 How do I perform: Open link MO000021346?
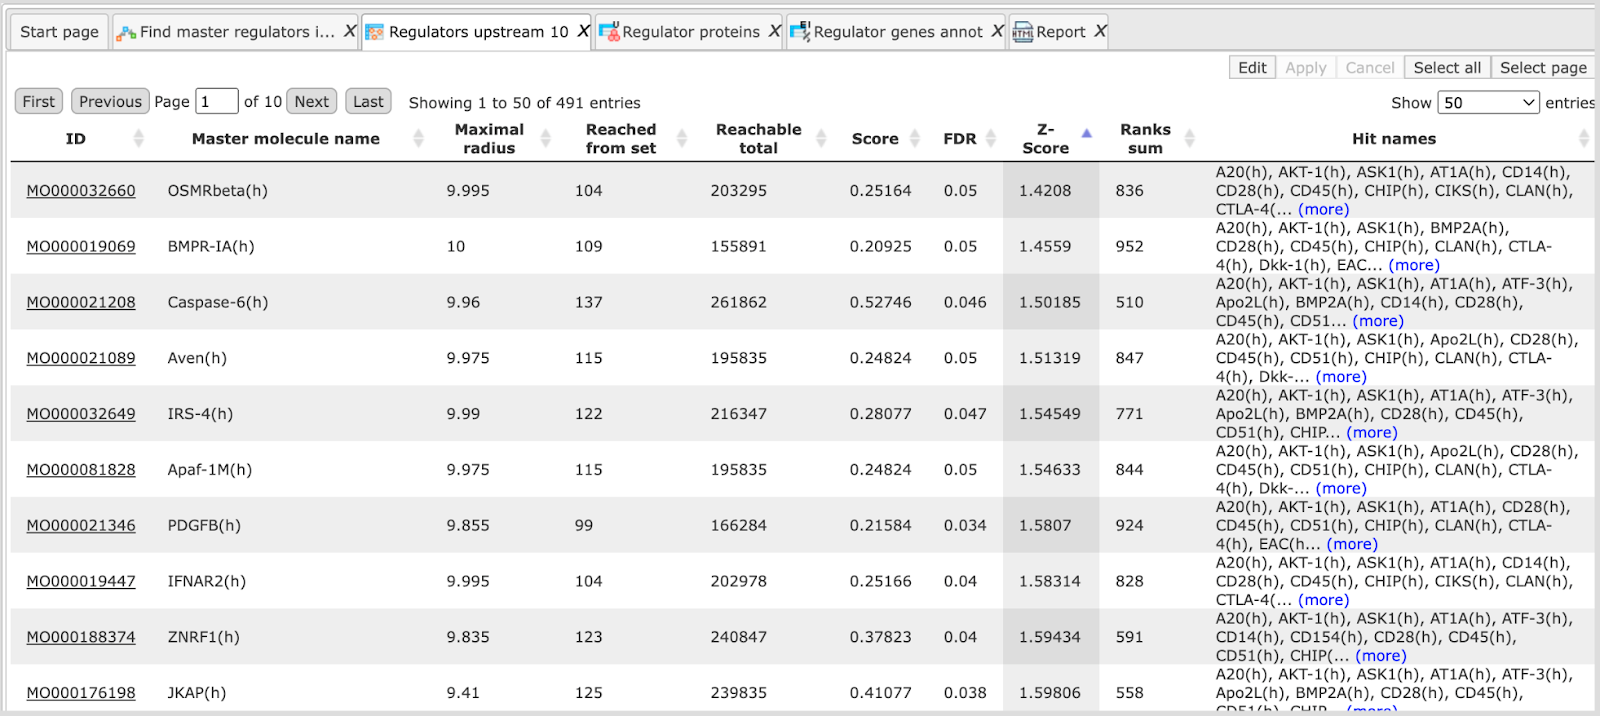pyautogui.click(x=81, y=525)
